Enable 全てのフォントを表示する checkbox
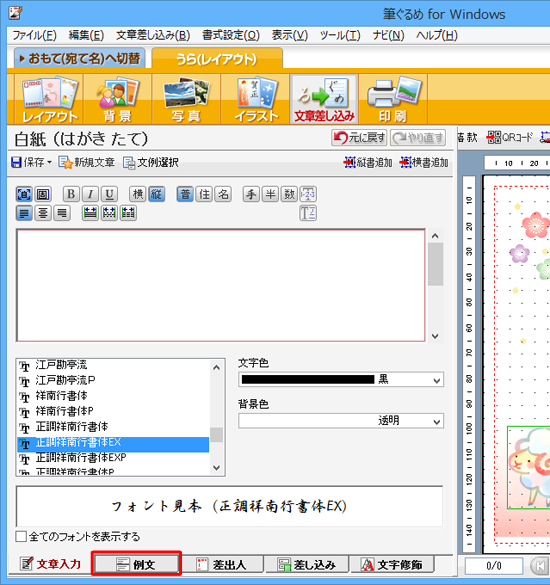This screenshot has height=585, width=550. click(x=21, y=536)
